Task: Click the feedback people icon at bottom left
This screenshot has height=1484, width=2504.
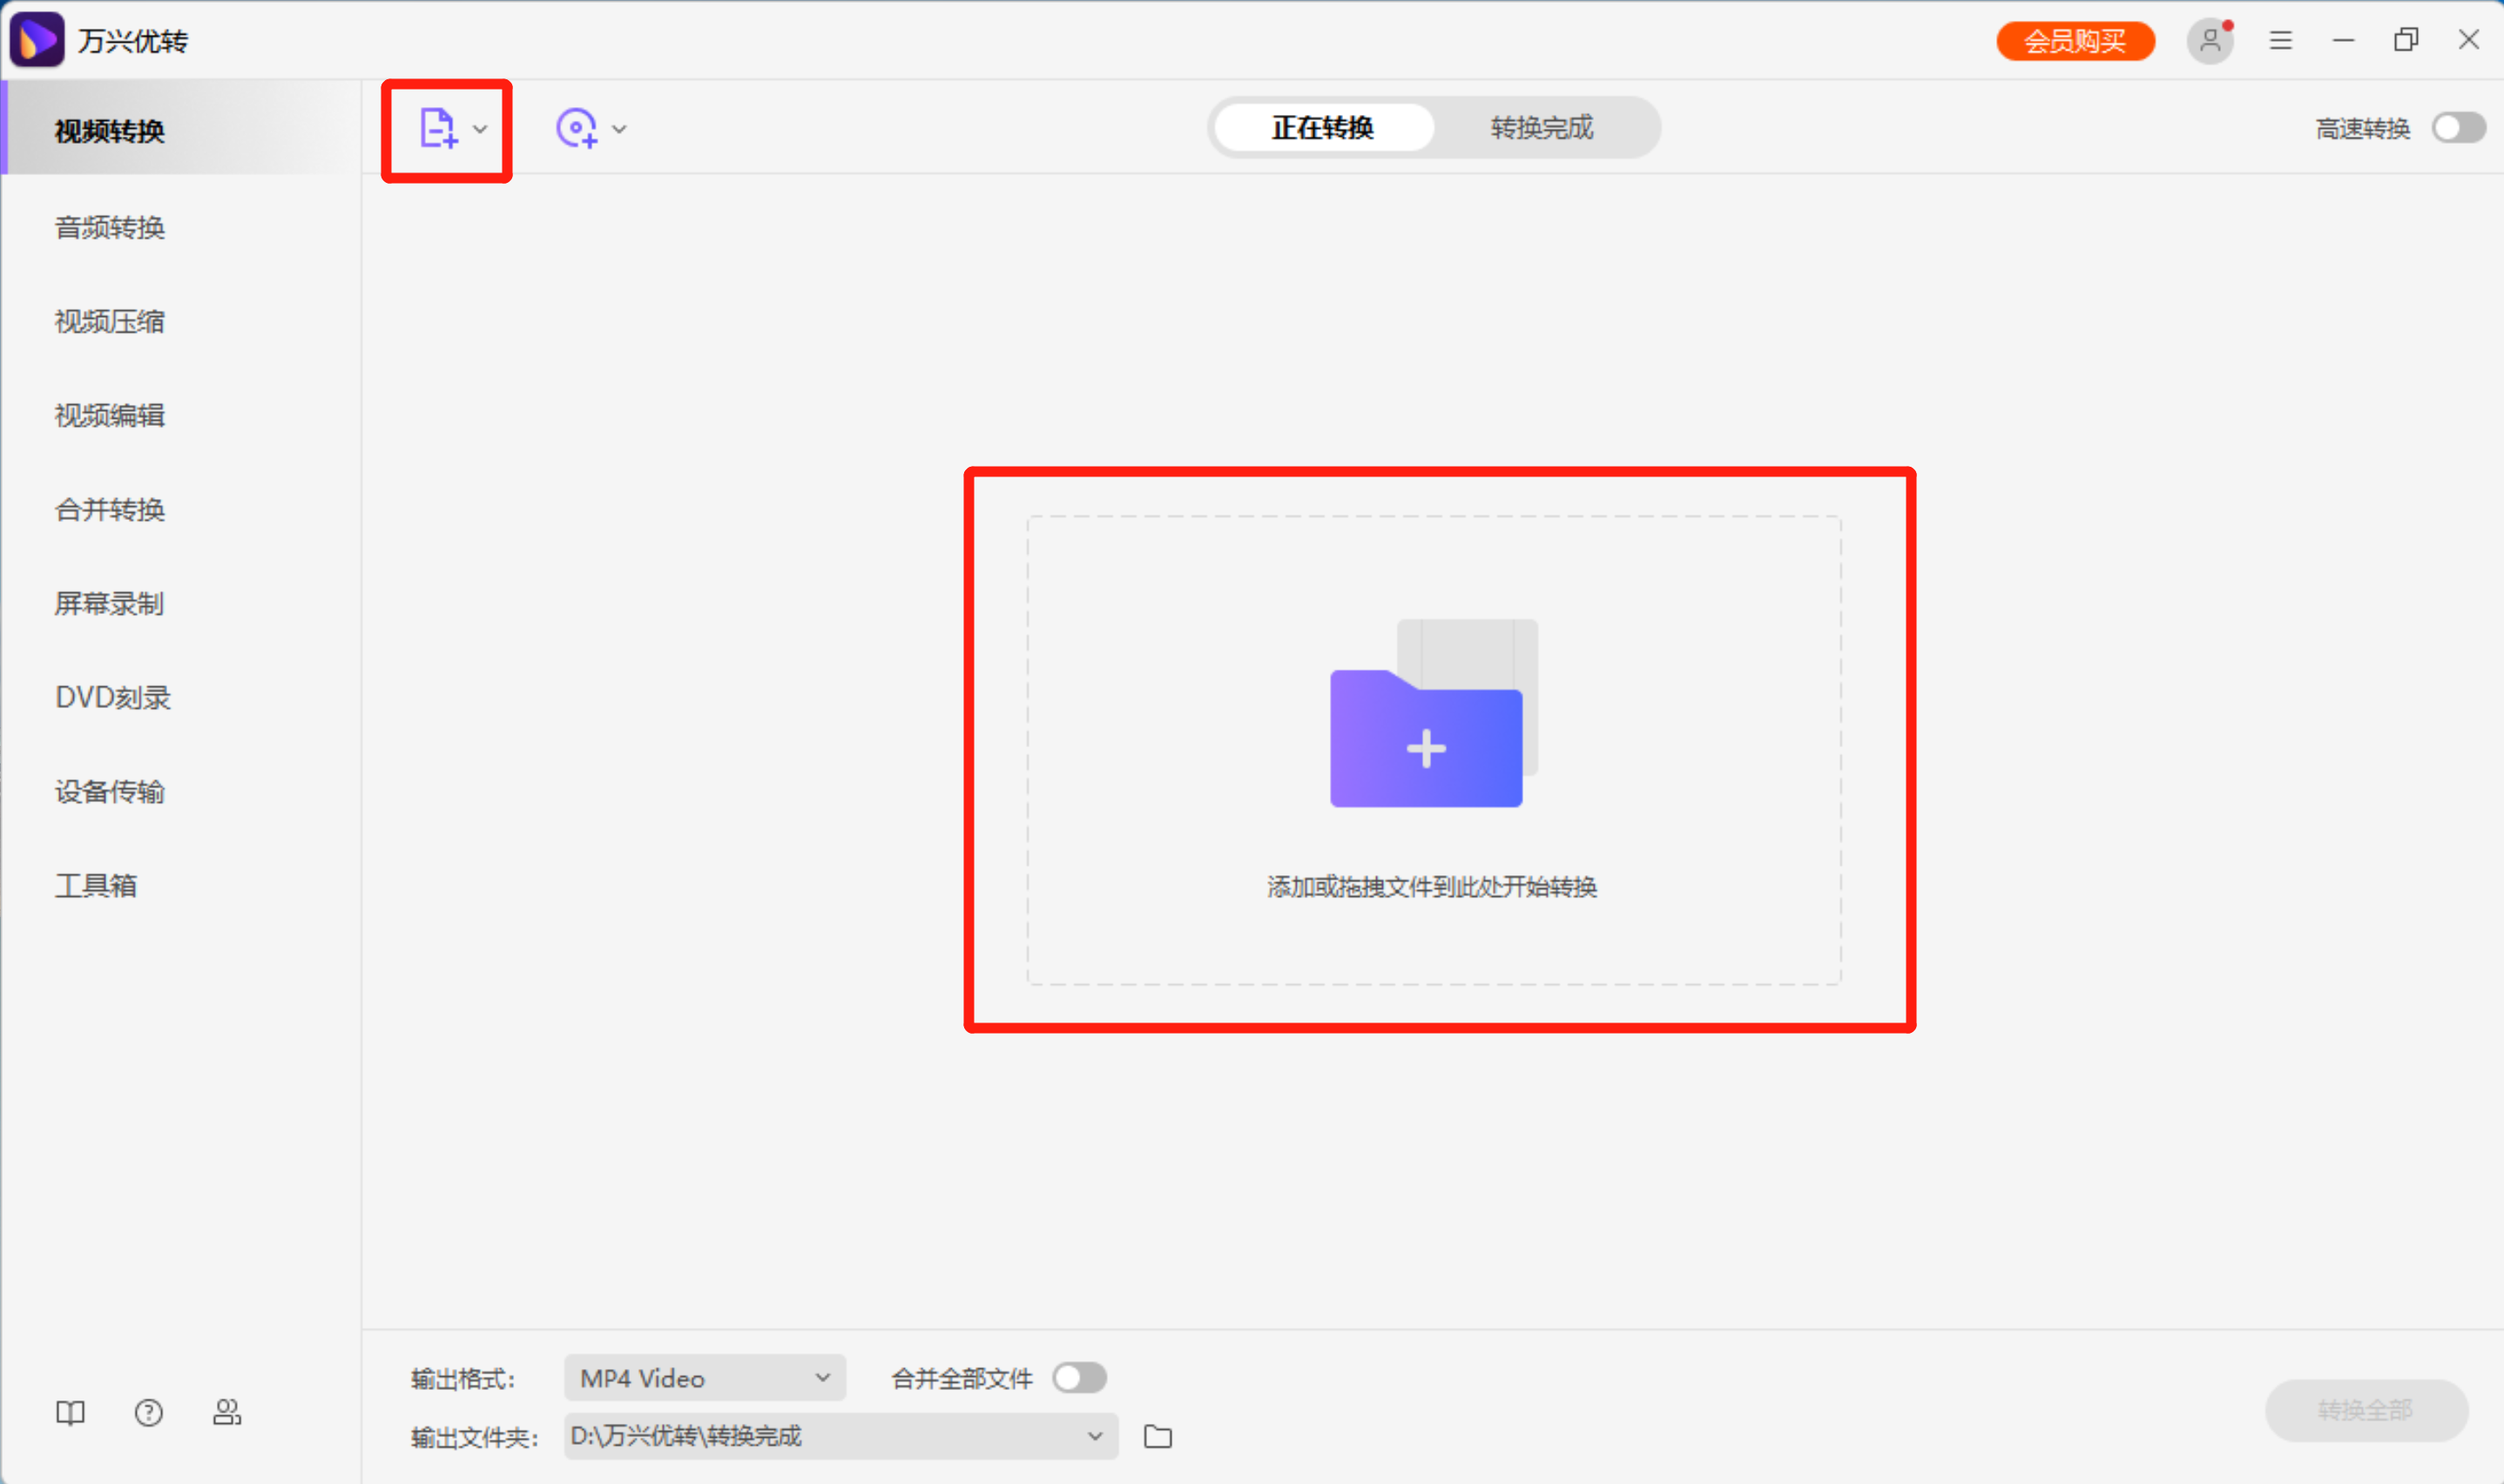Action: click(227, 1412)
